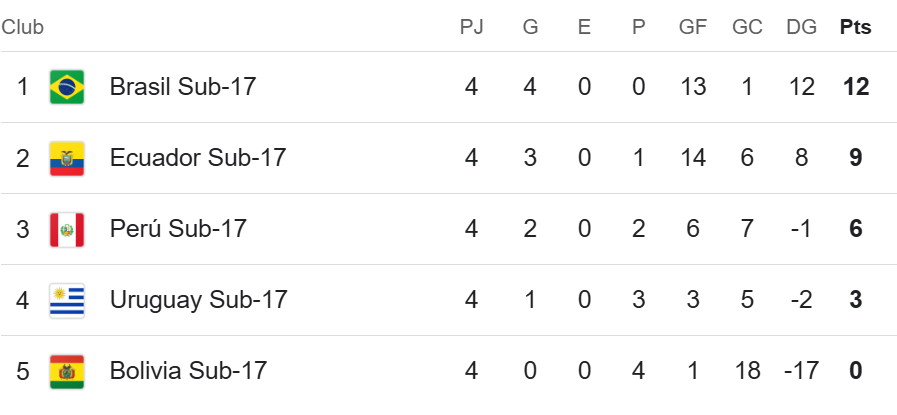The width and height of the screenshot is (897, 415).
Task: Open the Brasil Sub-17 team link
Action: [x=182, y=87]
